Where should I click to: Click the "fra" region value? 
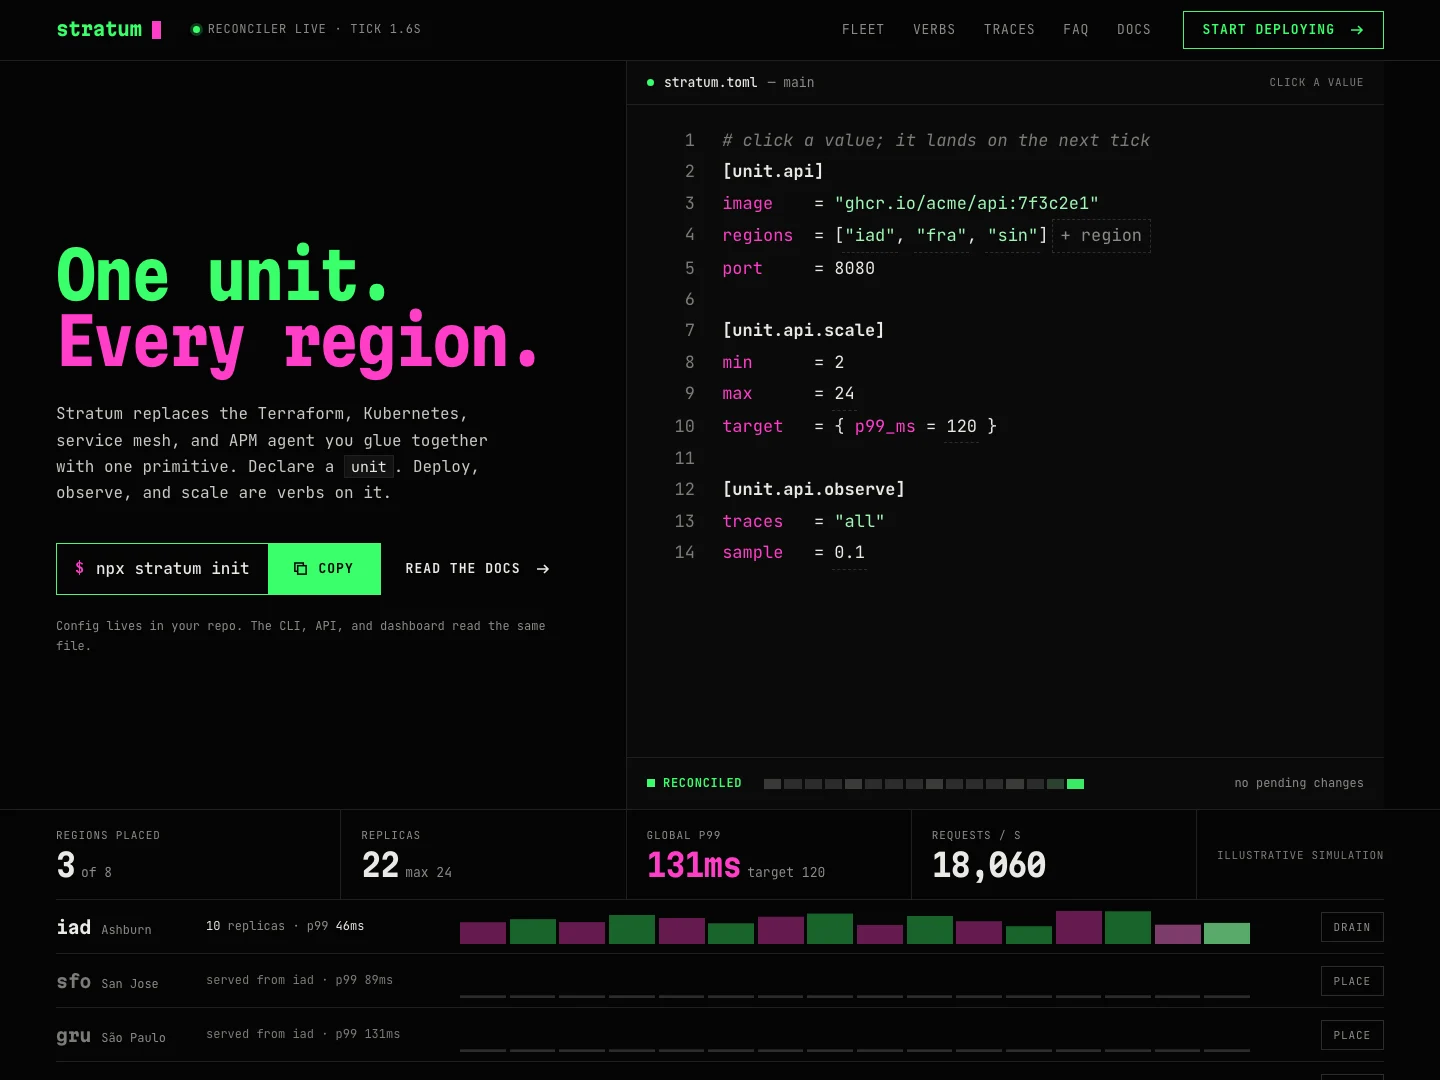coord(942,235)
